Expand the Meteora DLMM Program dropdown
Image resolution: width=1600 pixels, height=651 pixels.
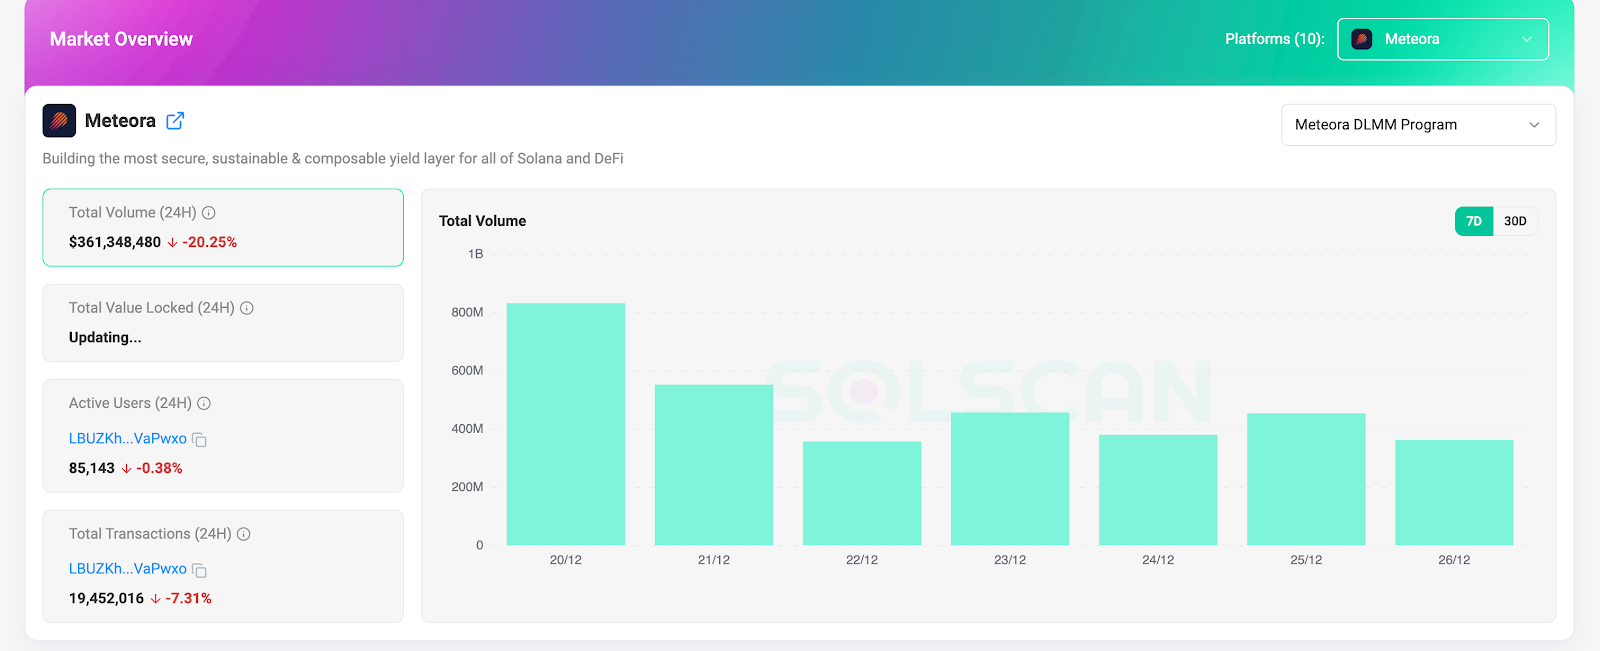pos(1418,125)
